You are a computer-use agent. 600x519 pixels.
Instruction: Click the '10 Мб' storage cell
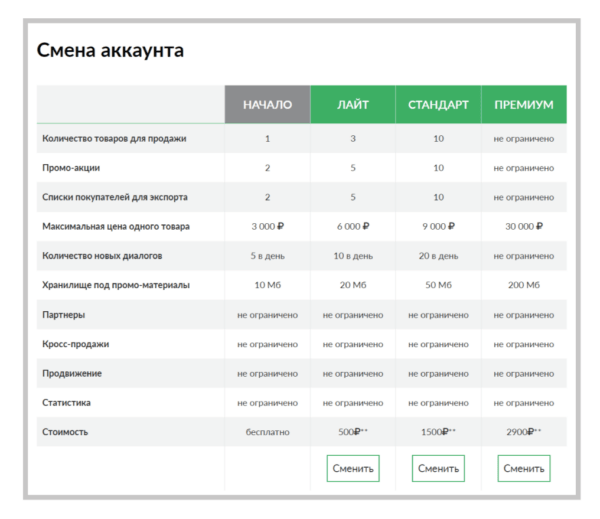tap(267, 285)
